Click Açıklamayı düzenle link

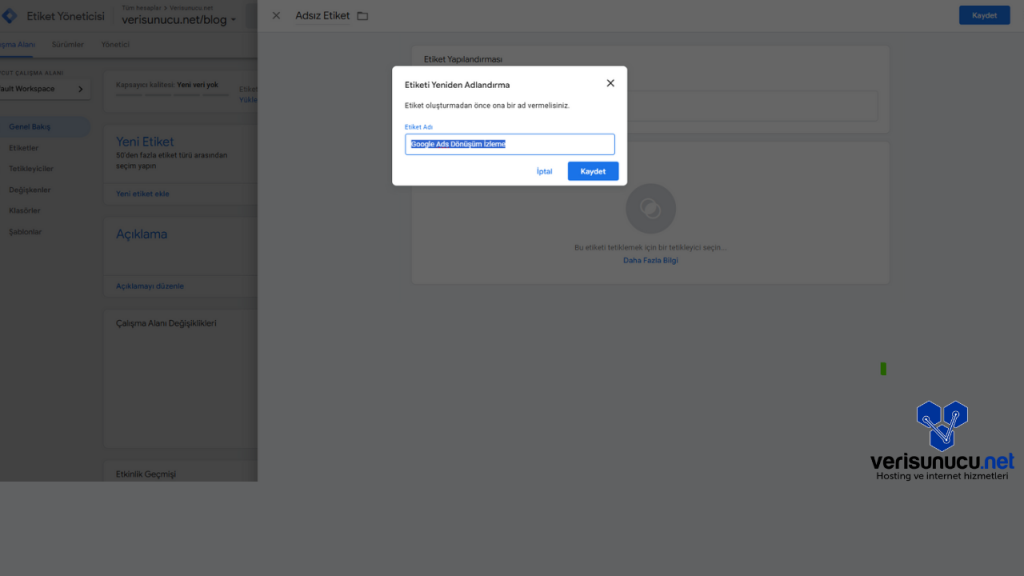150,286
